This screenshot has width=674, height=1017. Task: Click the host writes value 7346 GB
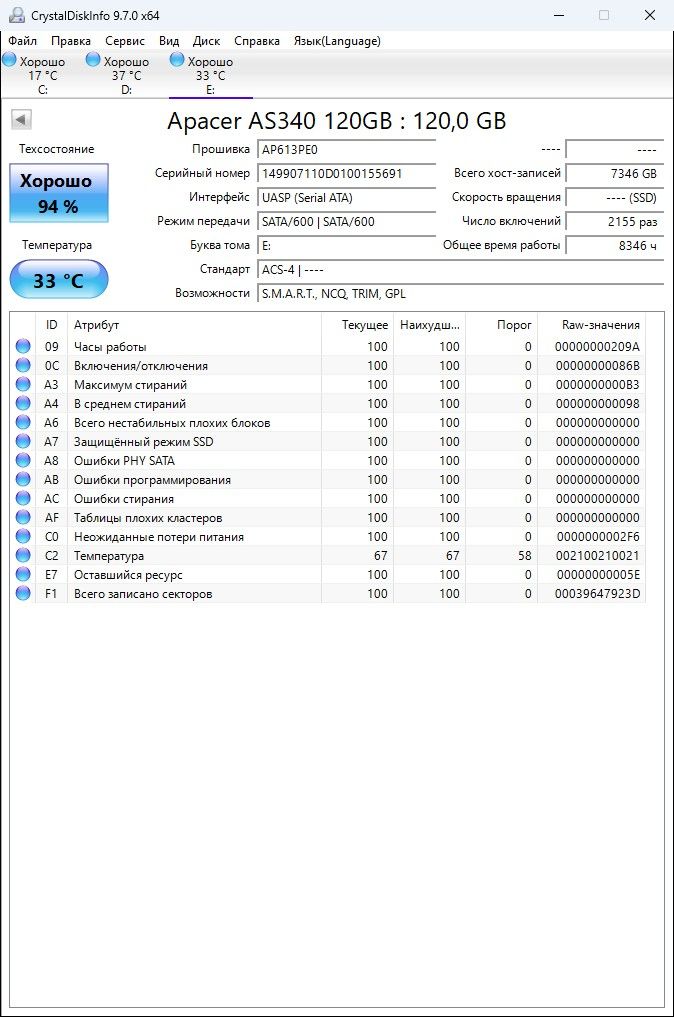pyautogui.click(x=614, y=173)
